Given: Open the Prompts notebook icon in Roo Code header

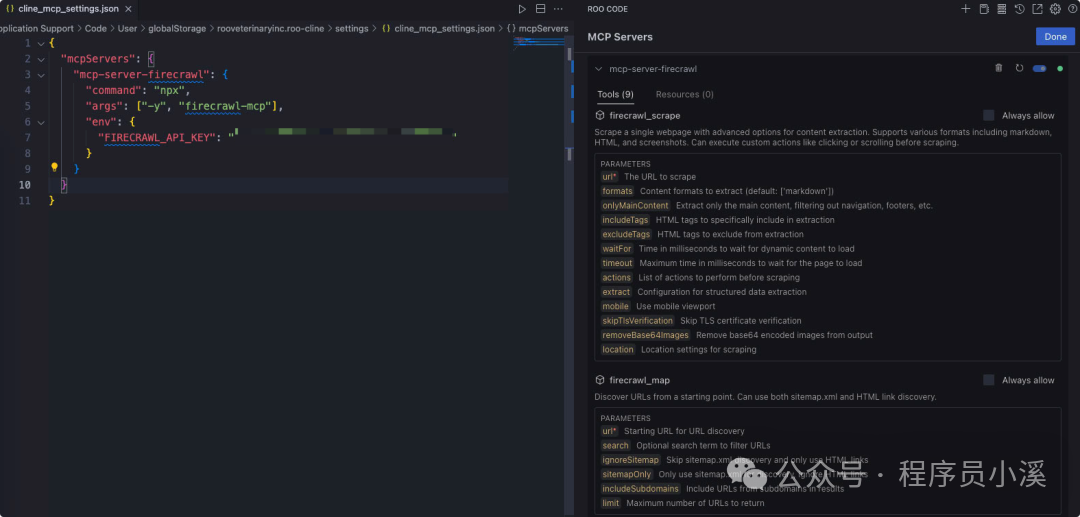Looking at the screenshot, I should coord(984,9).
